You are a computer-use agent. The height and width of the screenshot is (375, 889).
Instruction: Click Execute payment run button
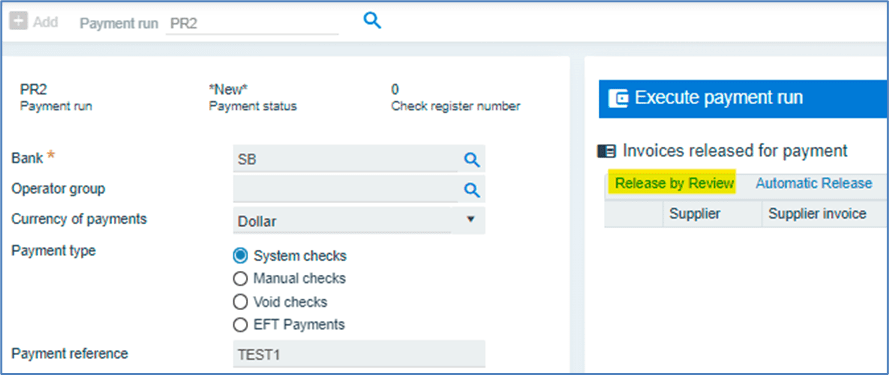pos(744,99)
